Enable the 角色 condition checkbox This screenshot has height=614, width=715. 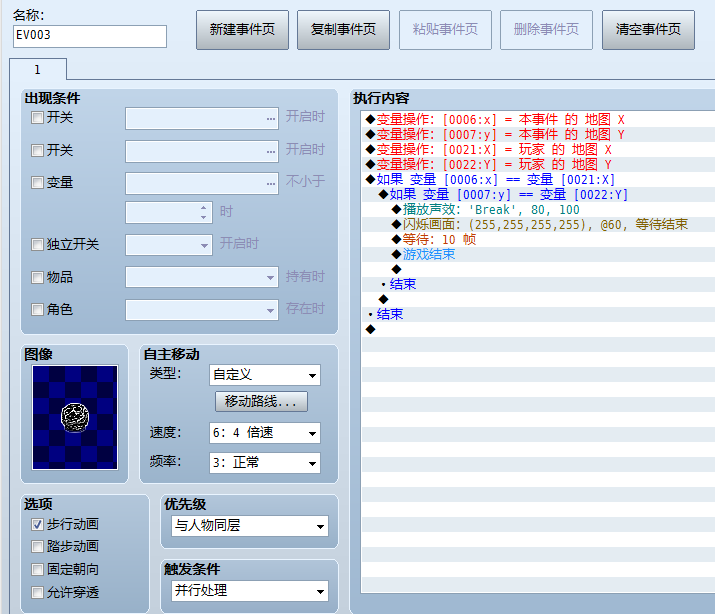coord(37,310)
